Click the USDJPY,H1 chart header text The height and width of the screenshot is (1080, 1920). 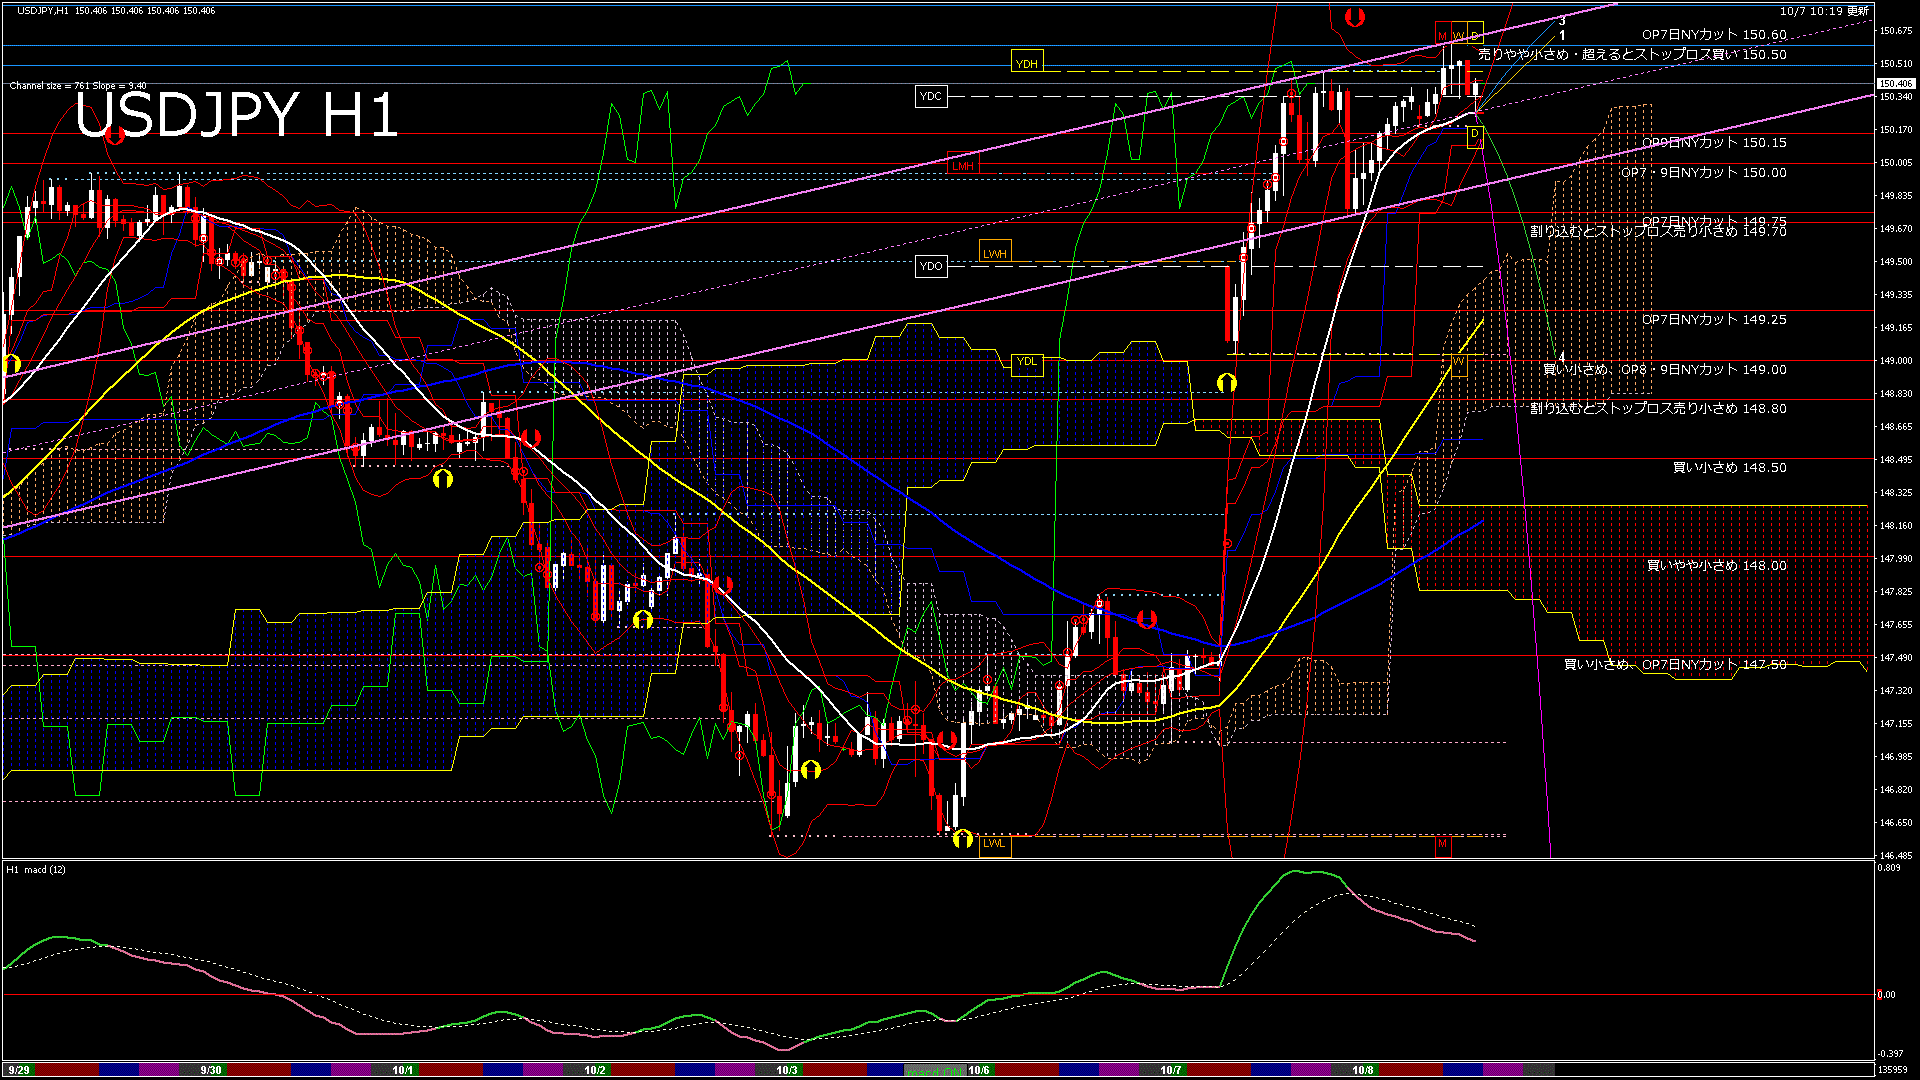tap(43, 10)
